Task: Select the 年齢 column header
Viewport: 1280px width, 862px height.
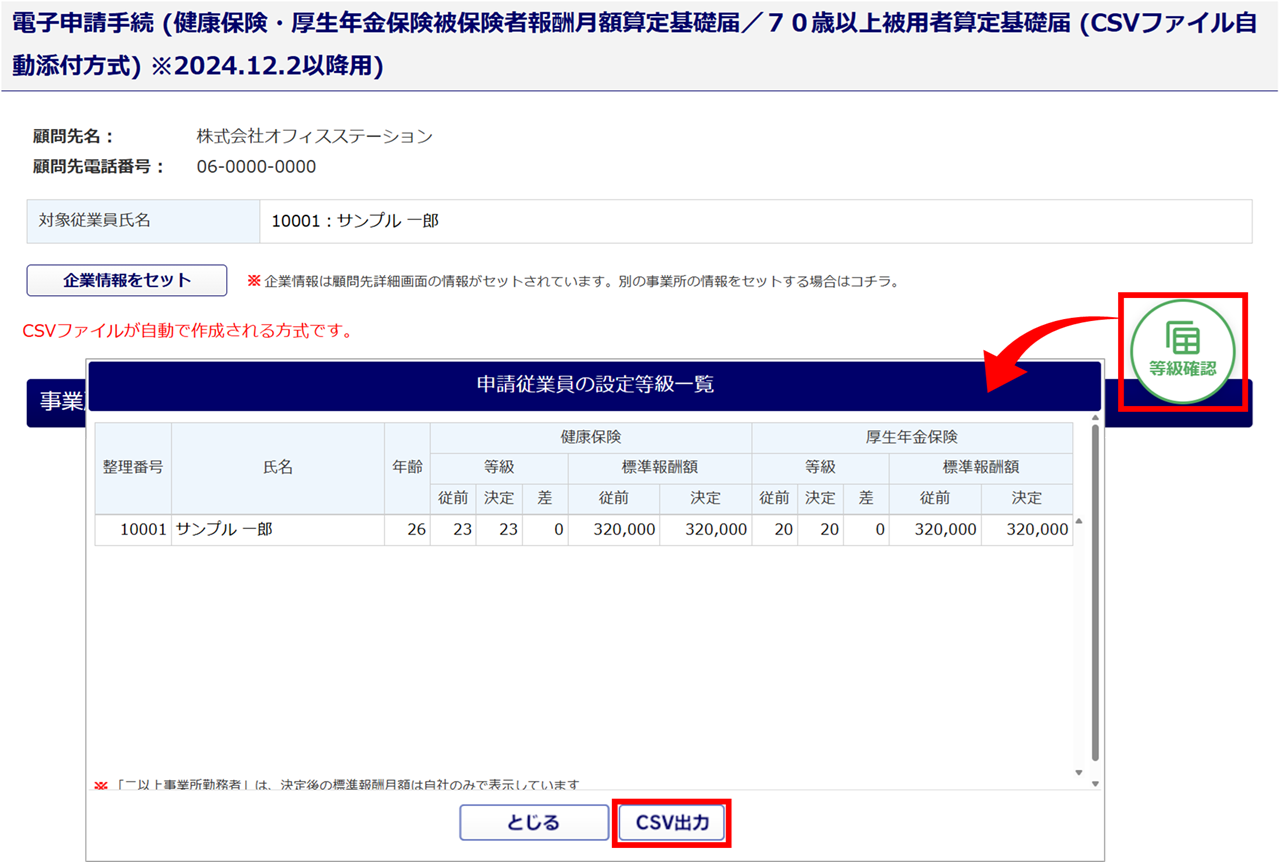Action: point(407,467)
